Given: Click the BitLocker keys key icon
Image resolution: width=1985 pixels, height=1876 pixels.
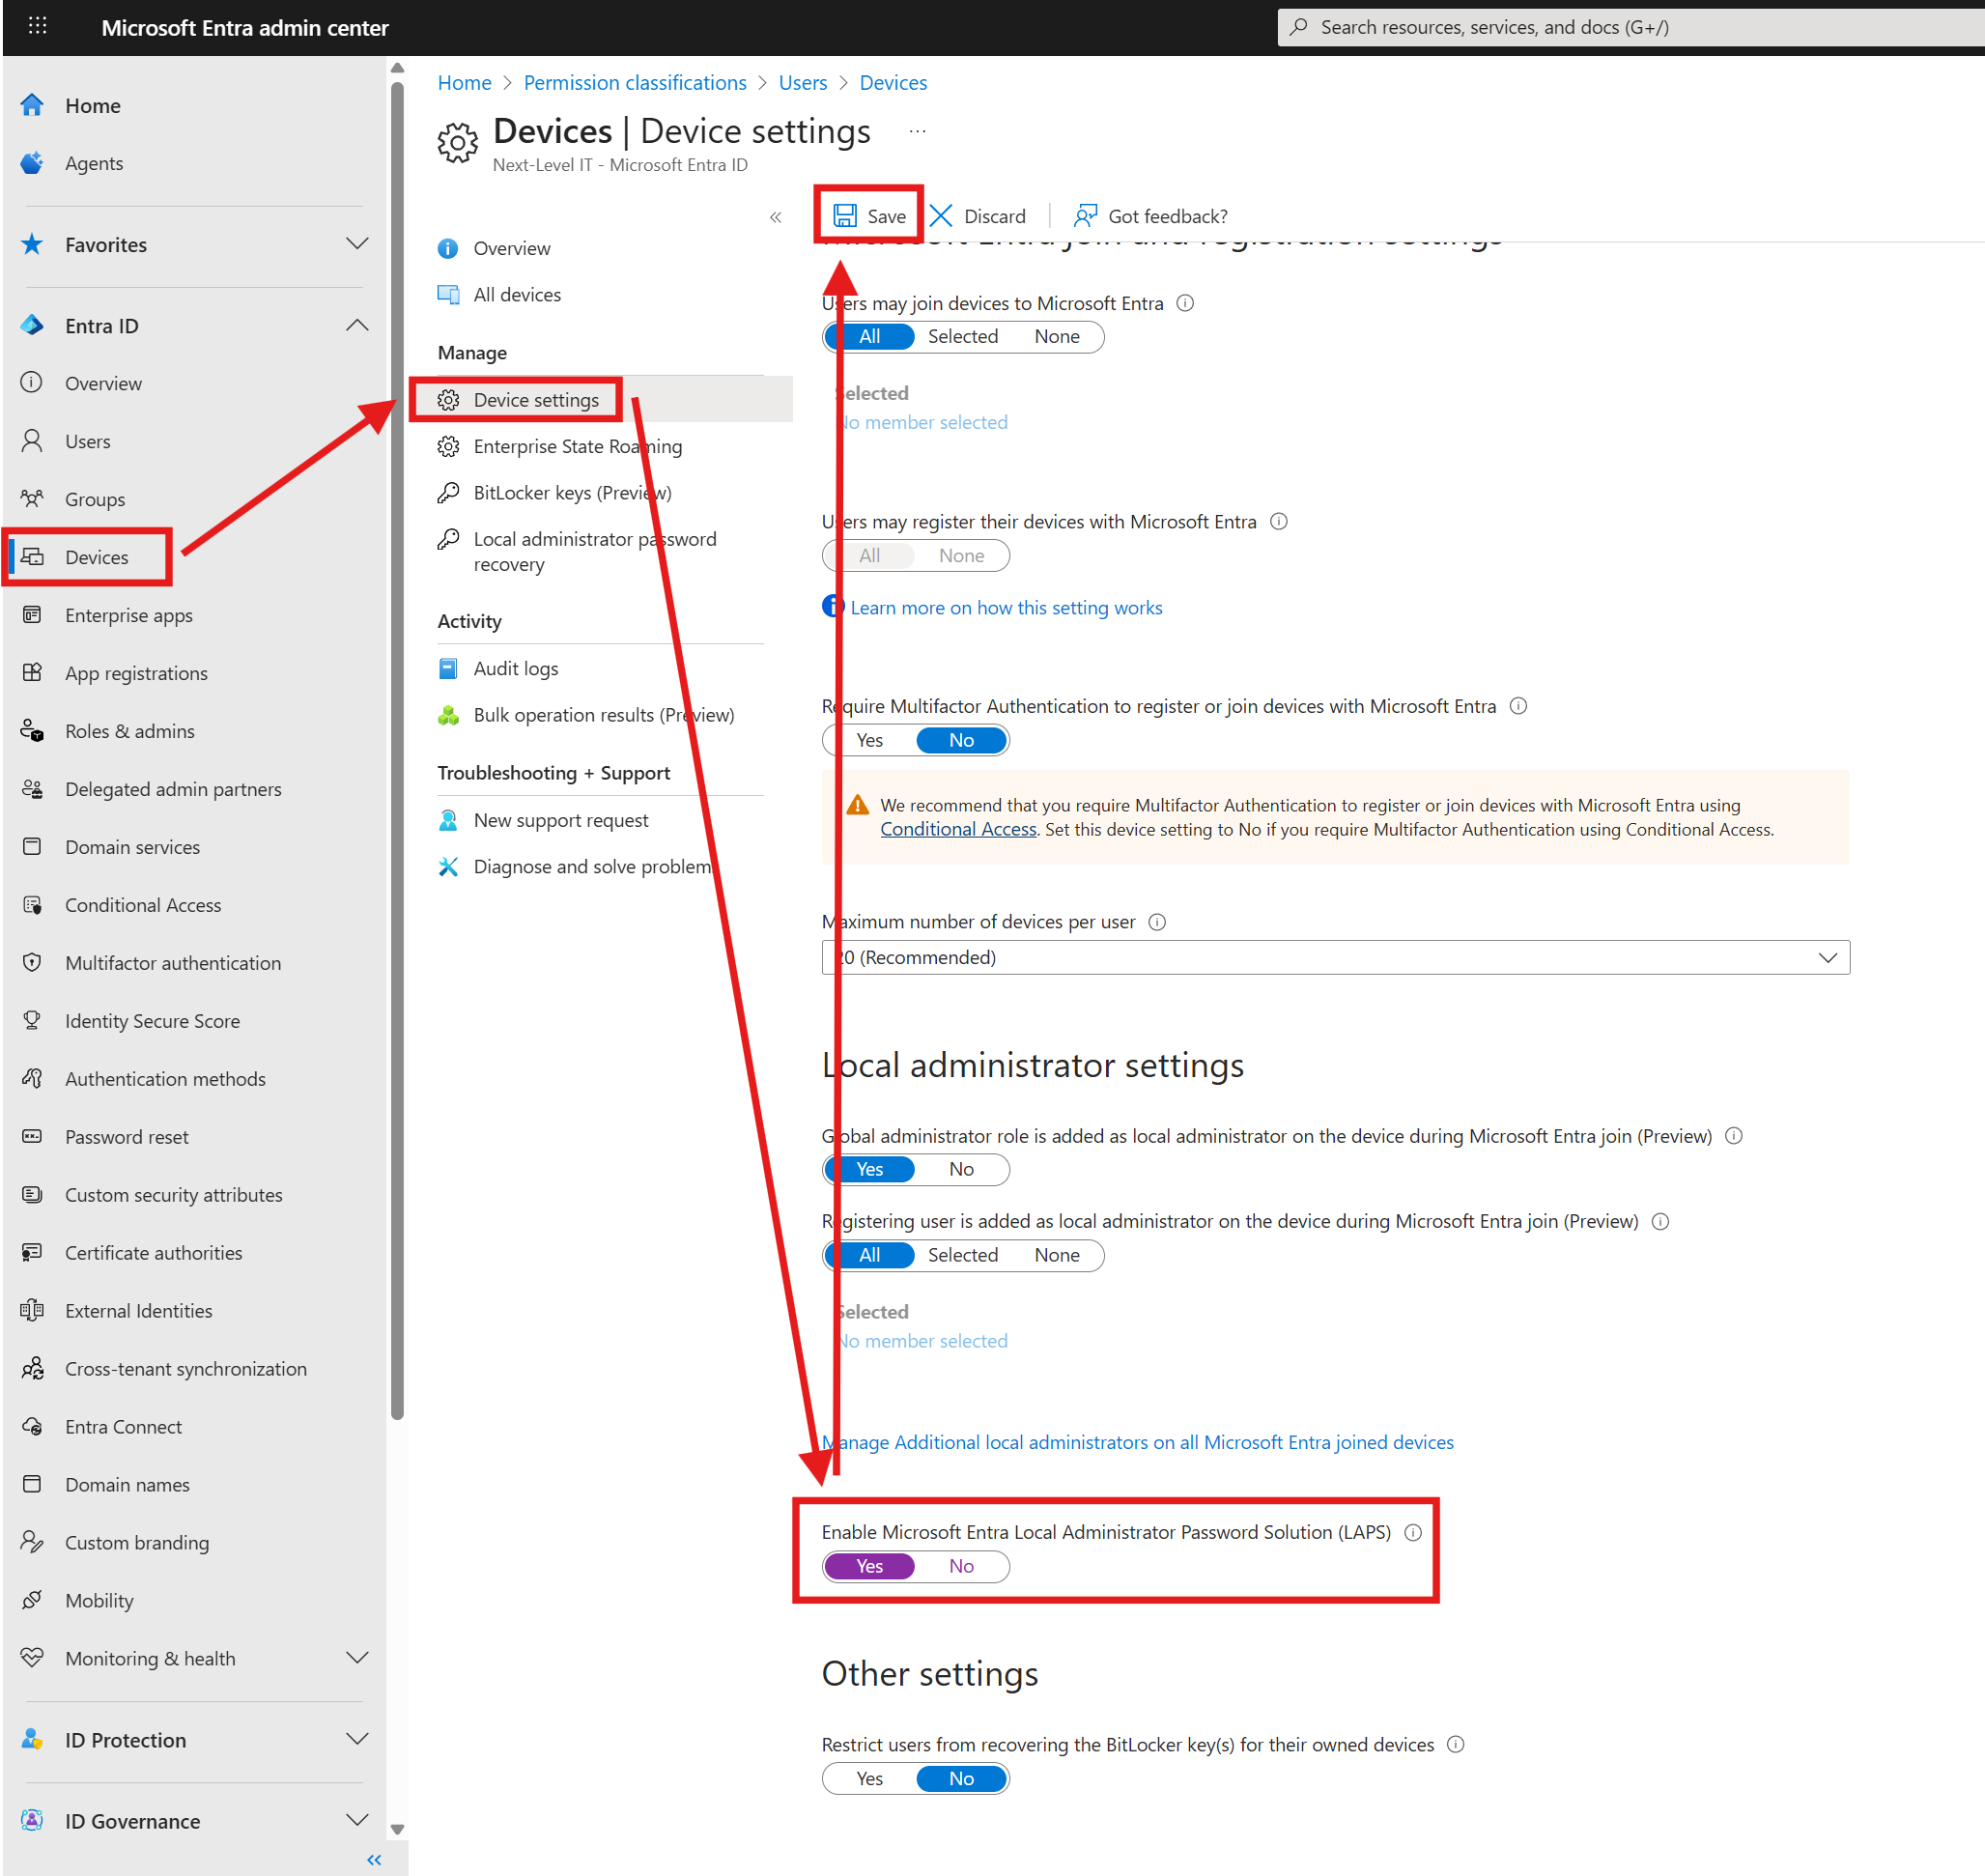Looking at the screenshot, I should [448, 493].
